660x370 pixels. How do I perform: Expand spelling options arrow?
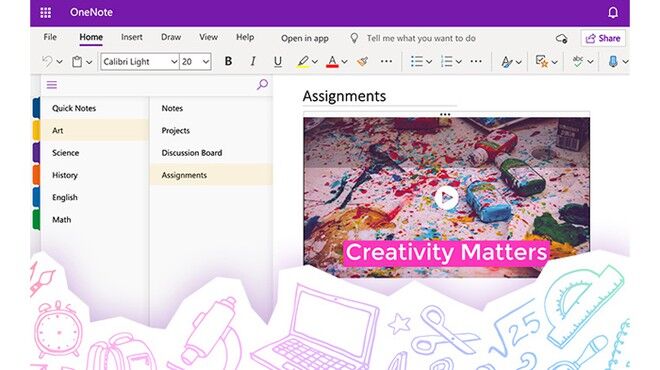tap(590, 62)
